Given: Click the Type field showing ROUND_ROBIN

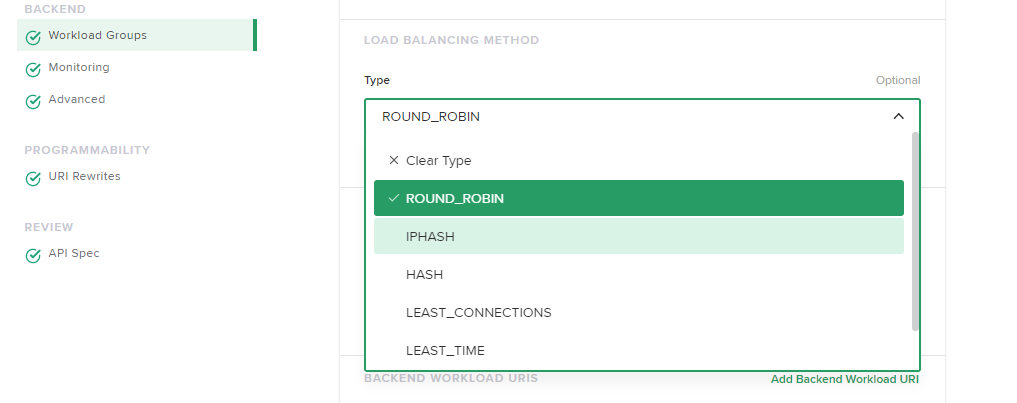Looking at the screenshot, I should [x=620, y=116].
